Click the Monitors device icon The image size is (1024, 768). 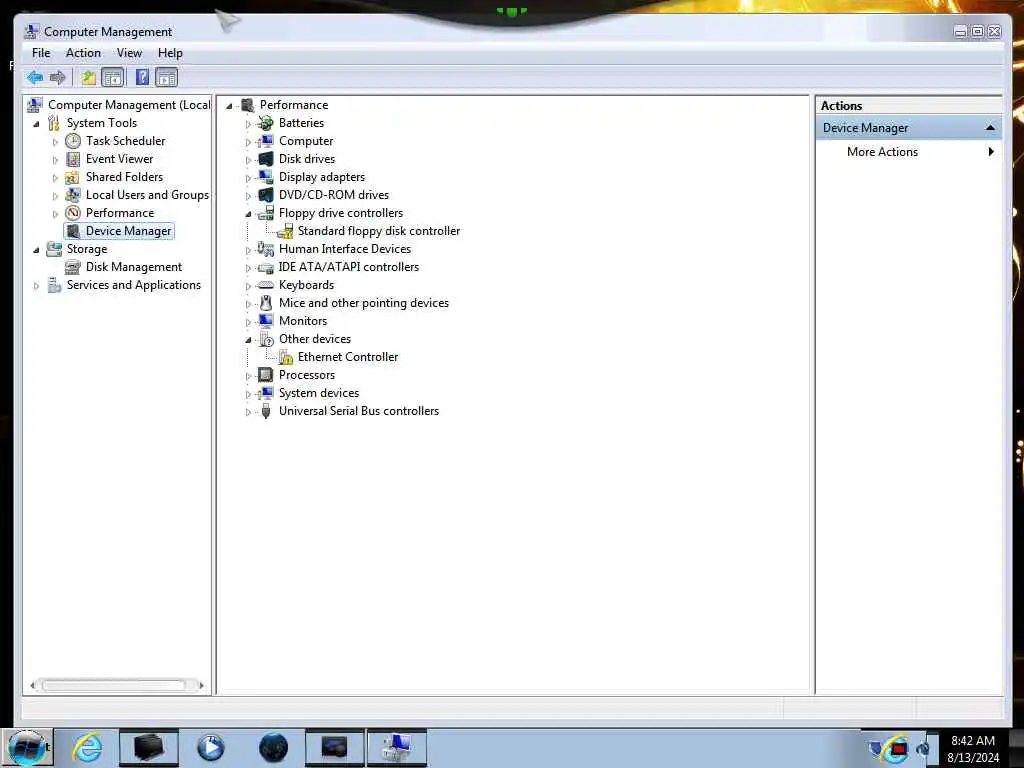pos(265,321)
